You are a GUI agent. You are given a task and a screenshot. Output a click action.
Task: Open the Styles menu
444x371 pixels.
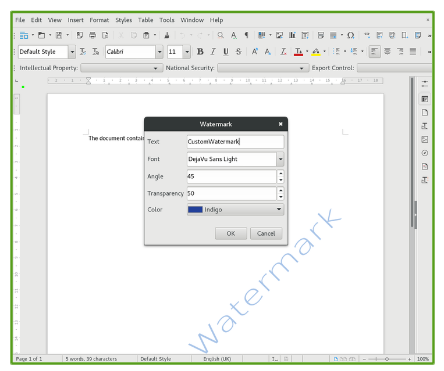(124, 20)
